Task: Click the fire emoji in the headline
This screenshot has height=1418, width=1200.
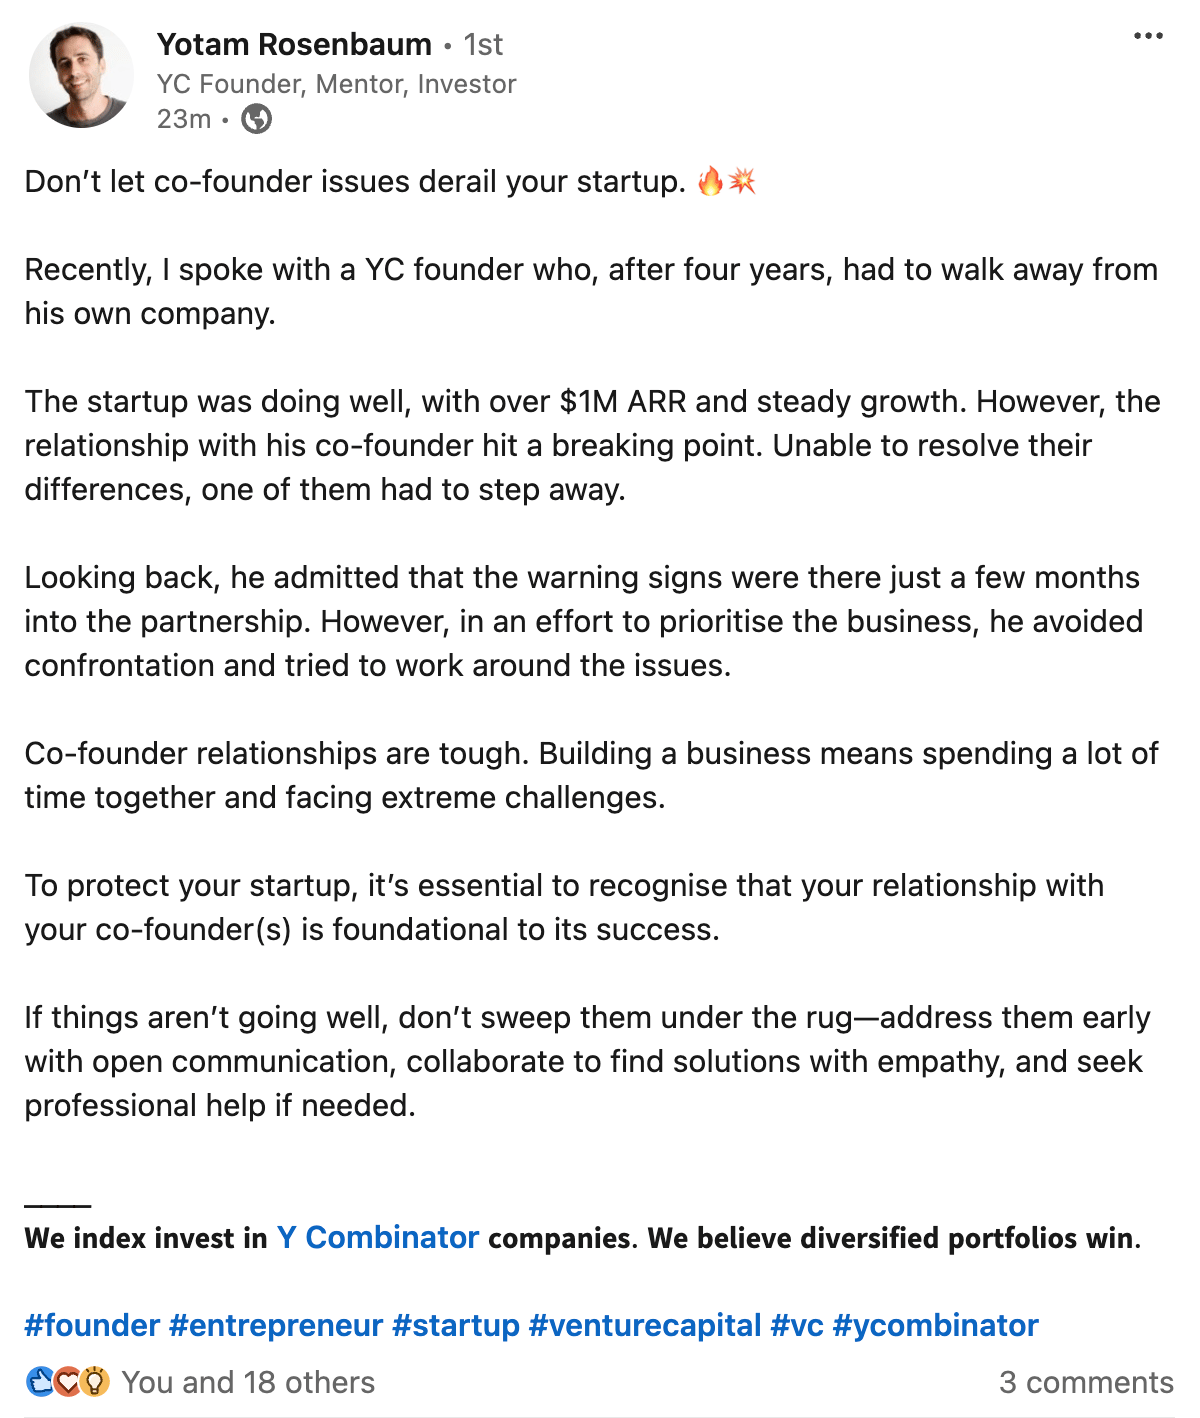Action: pyautogui.click(x=710, y=181)
